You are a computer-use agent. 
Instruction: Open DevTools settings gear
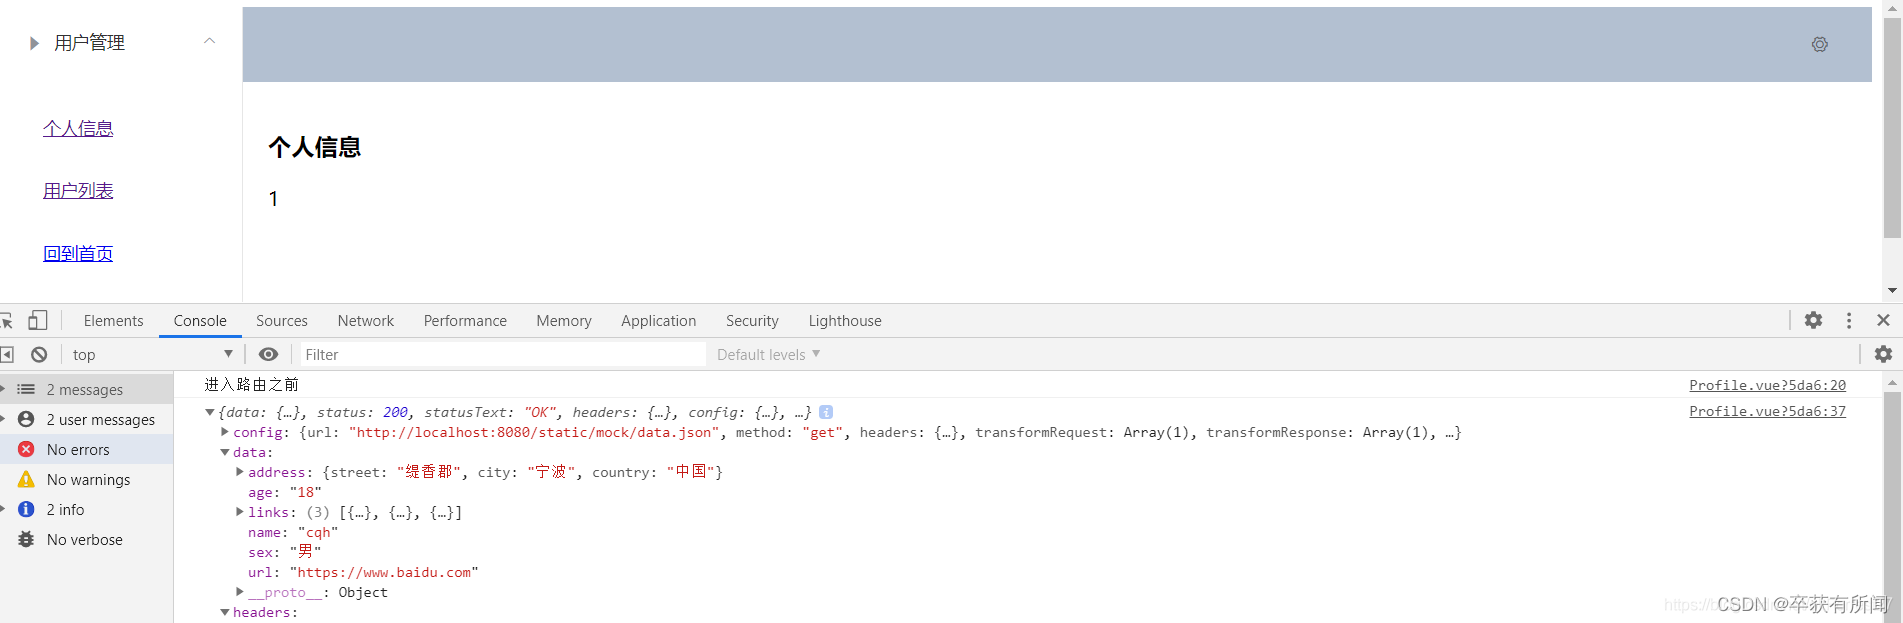point(1813,320)
